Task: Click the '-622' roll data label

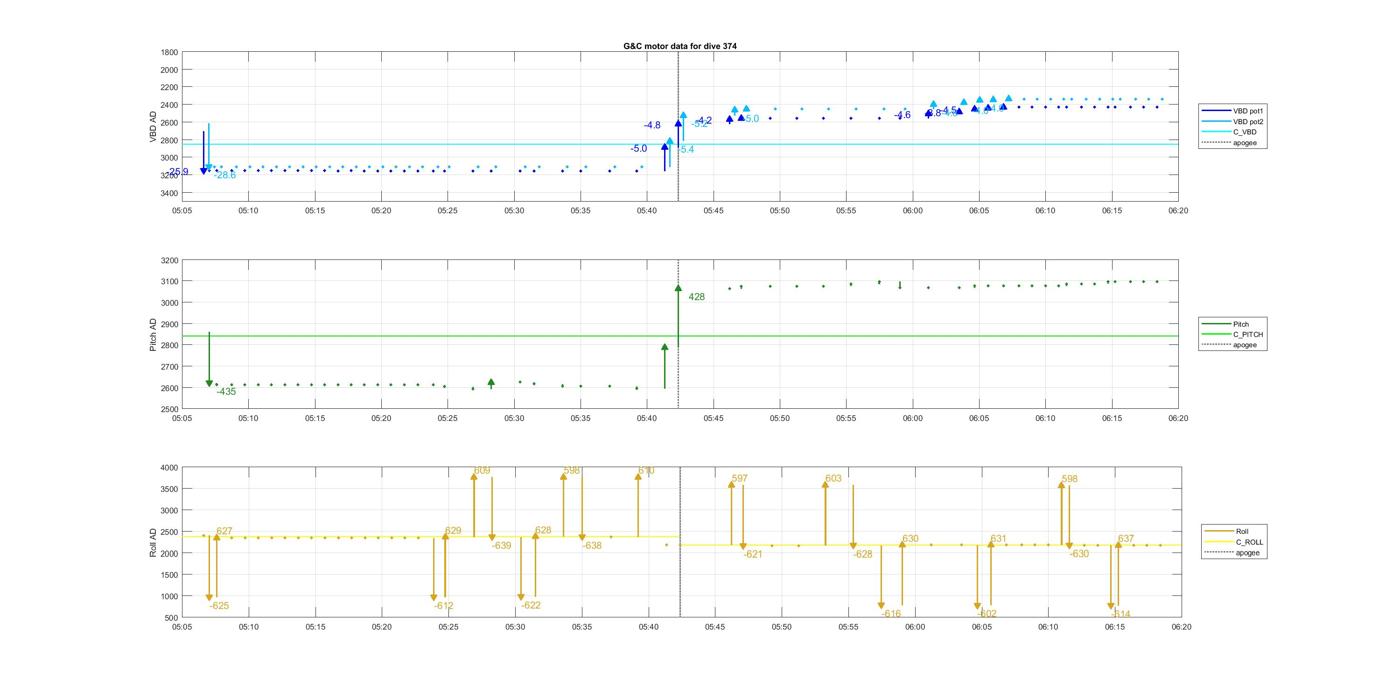Action: (x=531, y=605)
